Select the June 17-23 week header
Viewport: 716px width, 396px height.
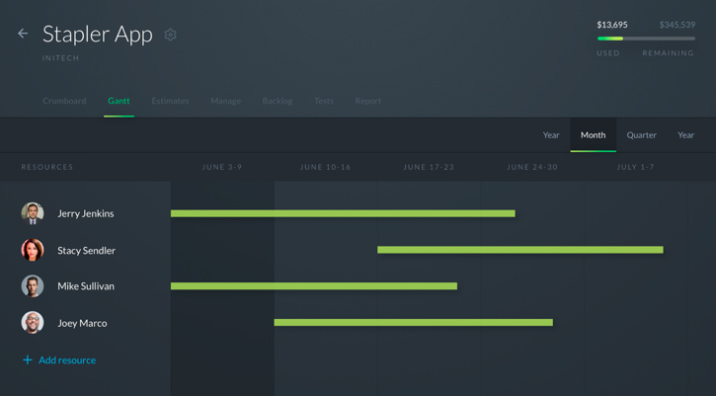[429, 167]
